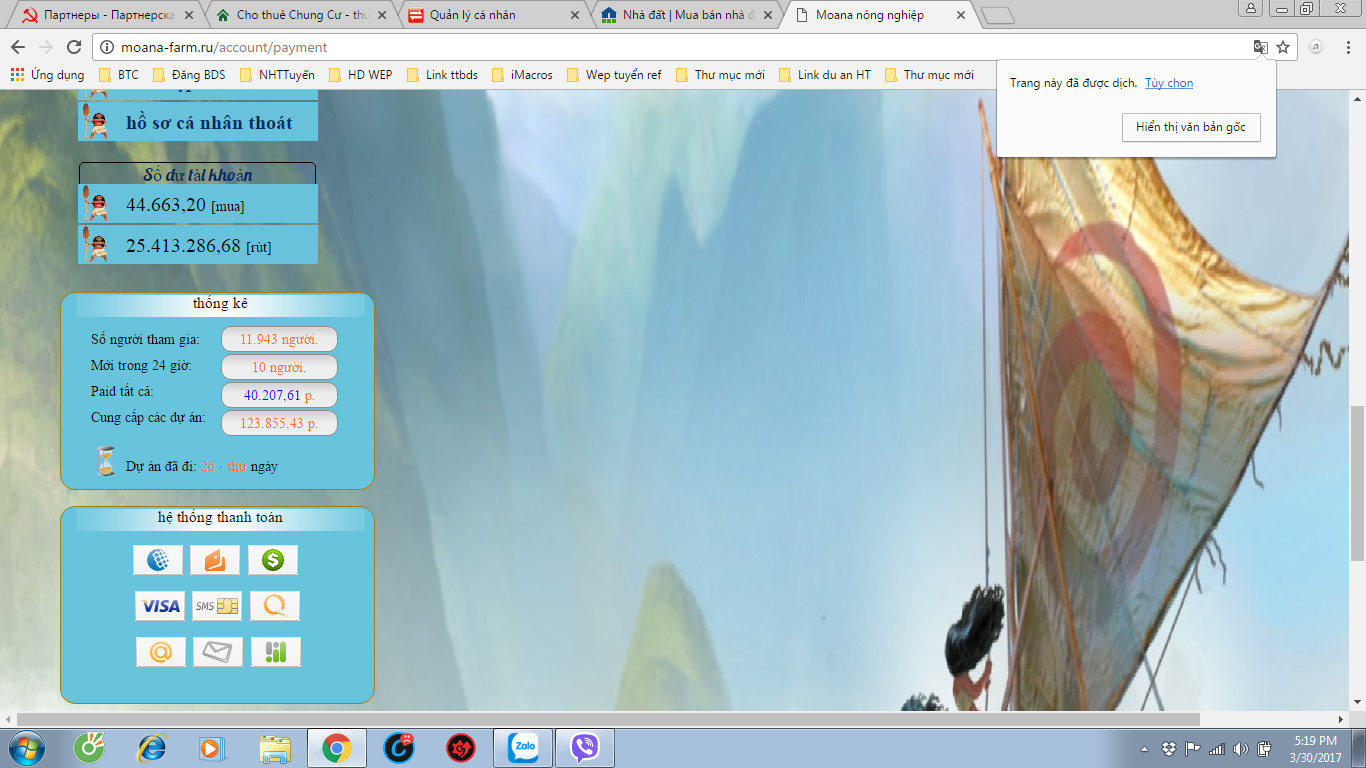Open Windows Explorer folder in taskbar
1366x768 pixels.
pos(274,748)
